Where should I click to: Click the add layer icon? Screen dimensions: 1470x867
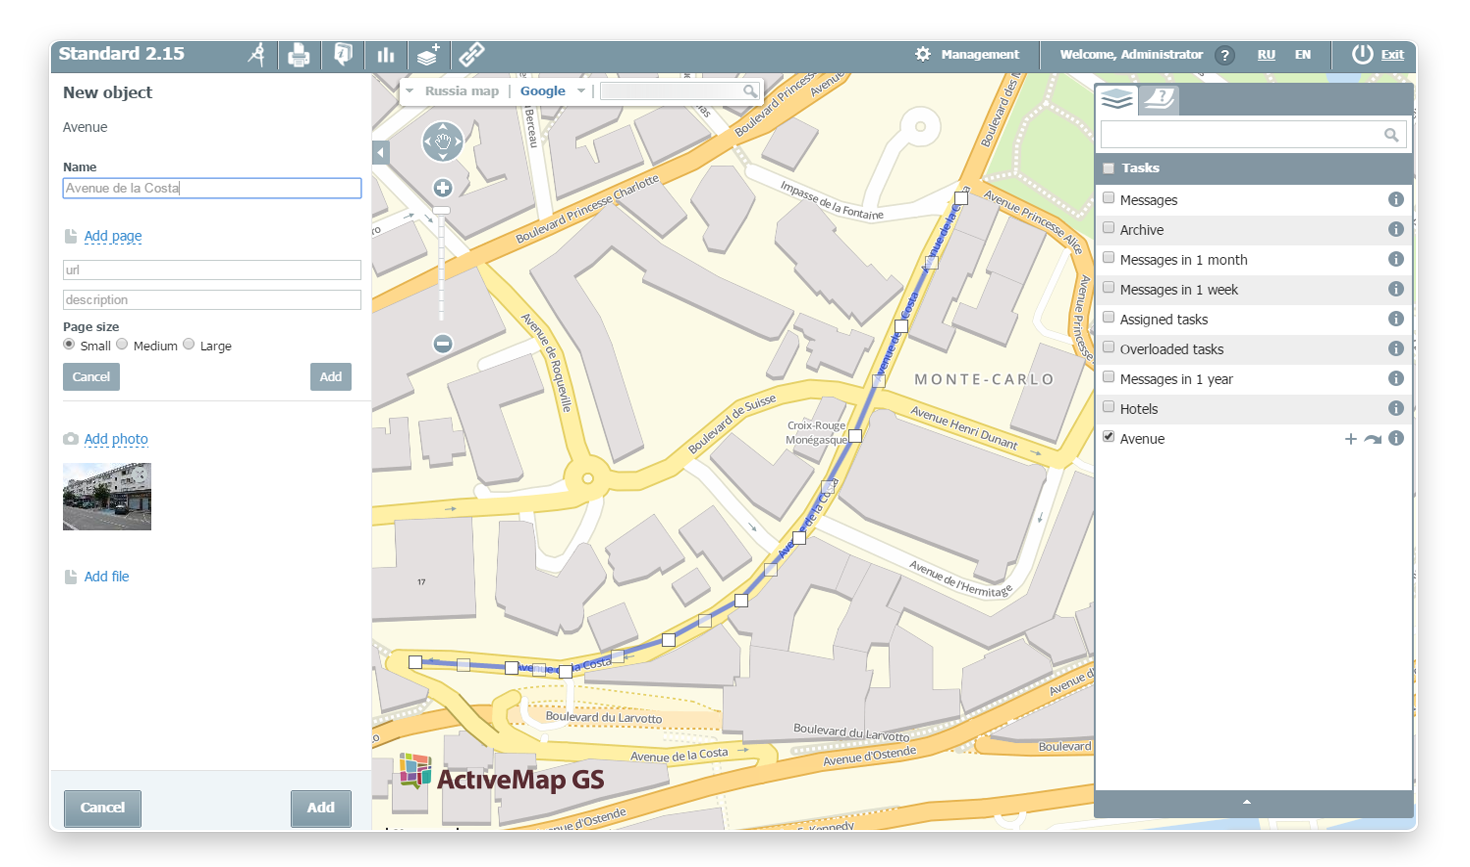[x=428, y=55]
